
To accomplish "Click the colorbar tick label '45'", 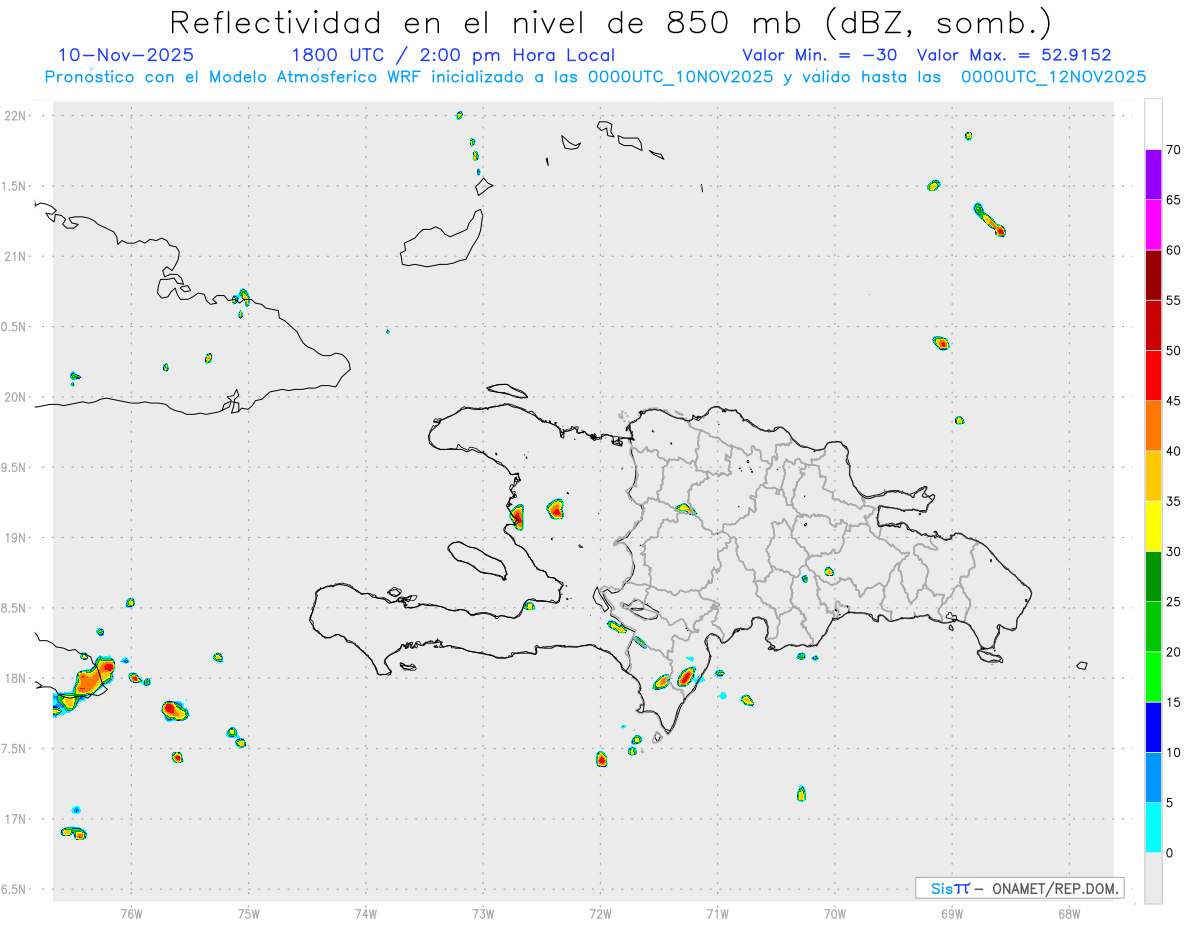I will [1174, 401].
